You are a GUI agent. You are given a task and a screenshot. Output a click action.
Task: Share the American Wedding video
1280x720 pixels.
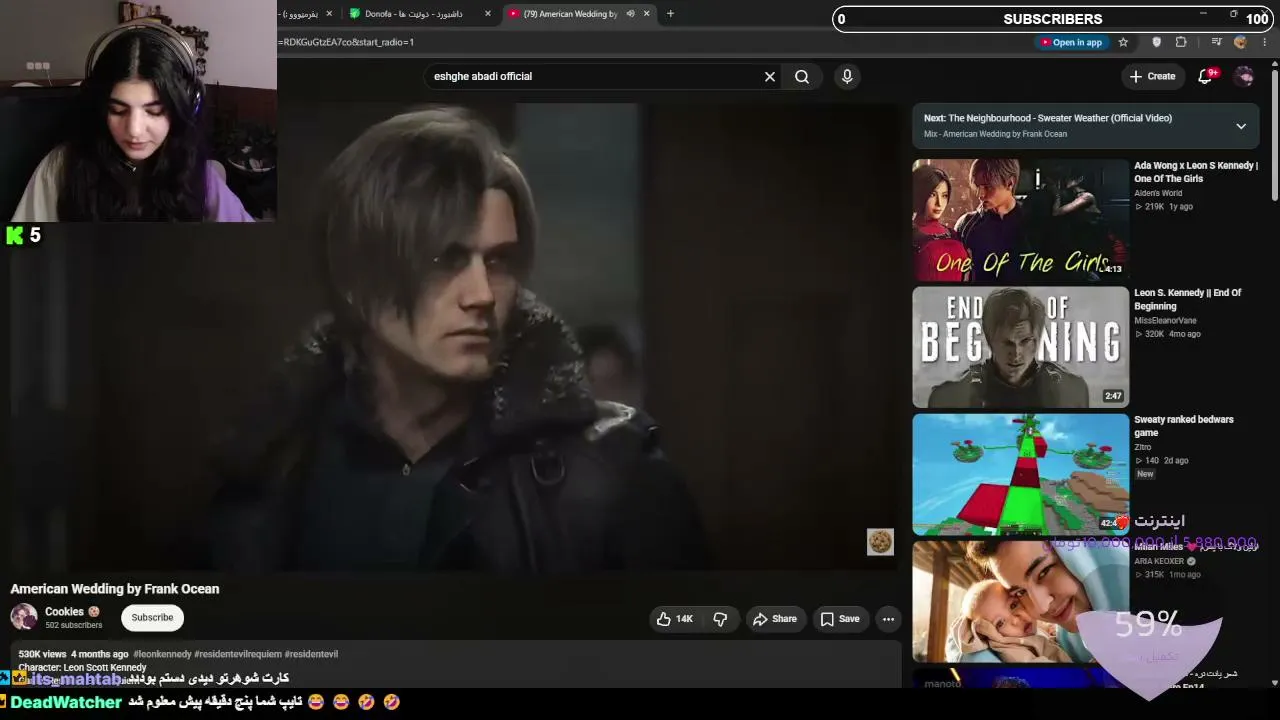775,619
